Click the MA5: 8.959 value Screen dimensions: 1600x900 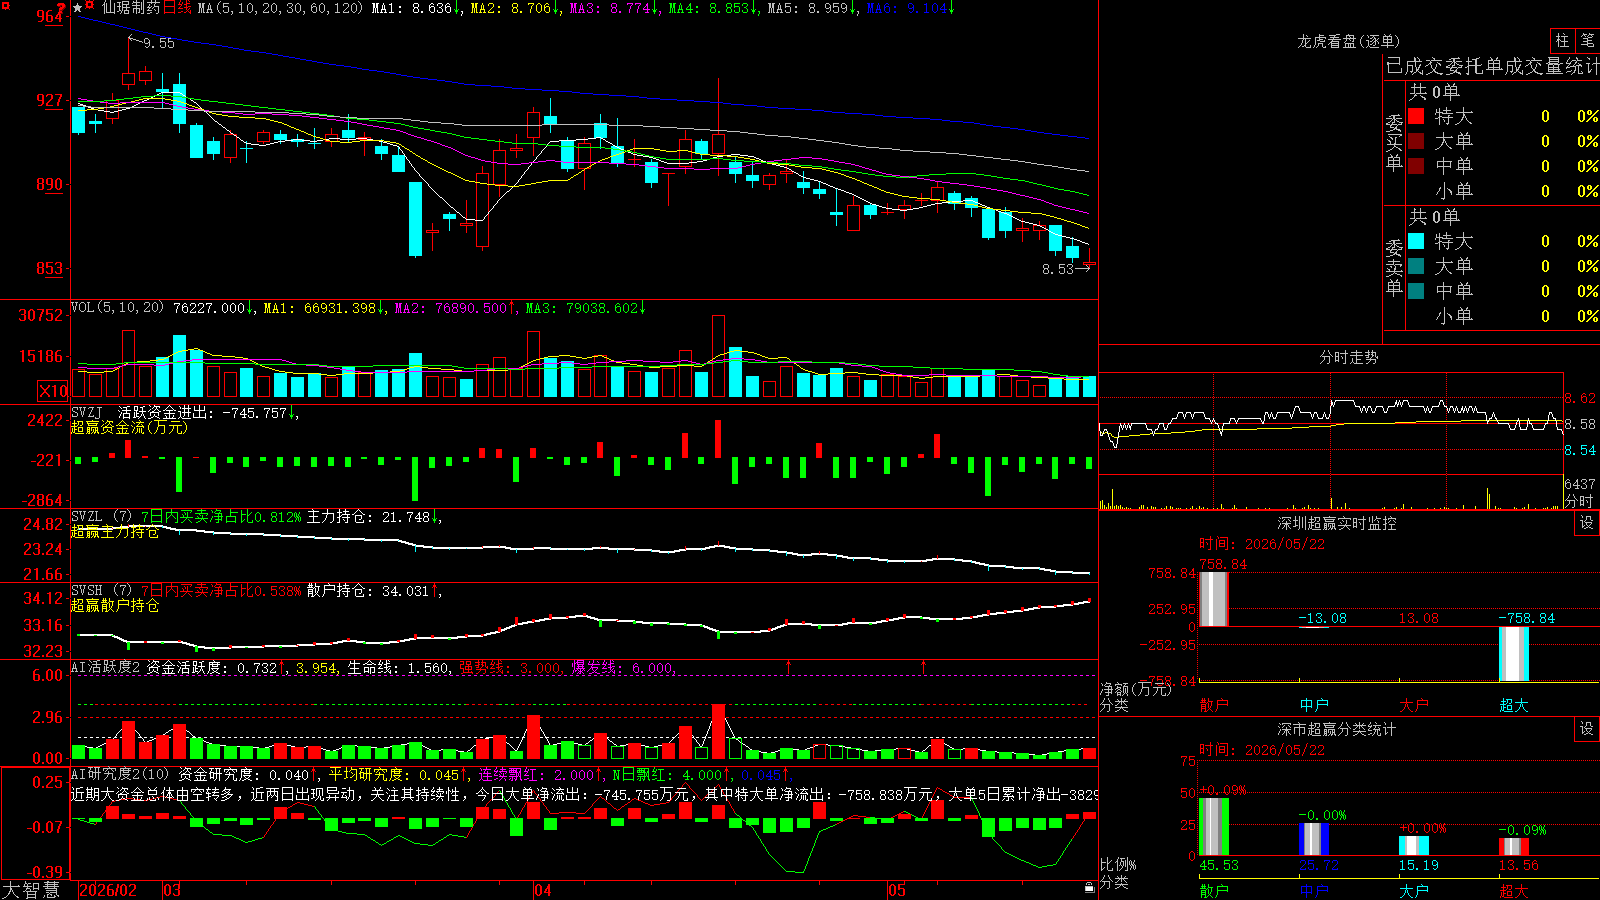(x=812, y=8)
